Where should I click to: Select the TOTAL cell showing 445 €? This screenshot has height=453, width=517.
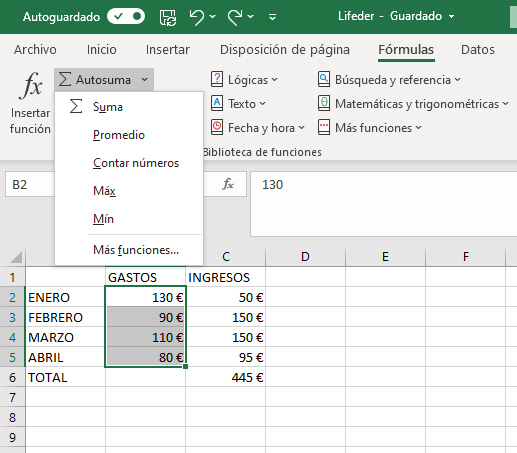tap(226, 377)
